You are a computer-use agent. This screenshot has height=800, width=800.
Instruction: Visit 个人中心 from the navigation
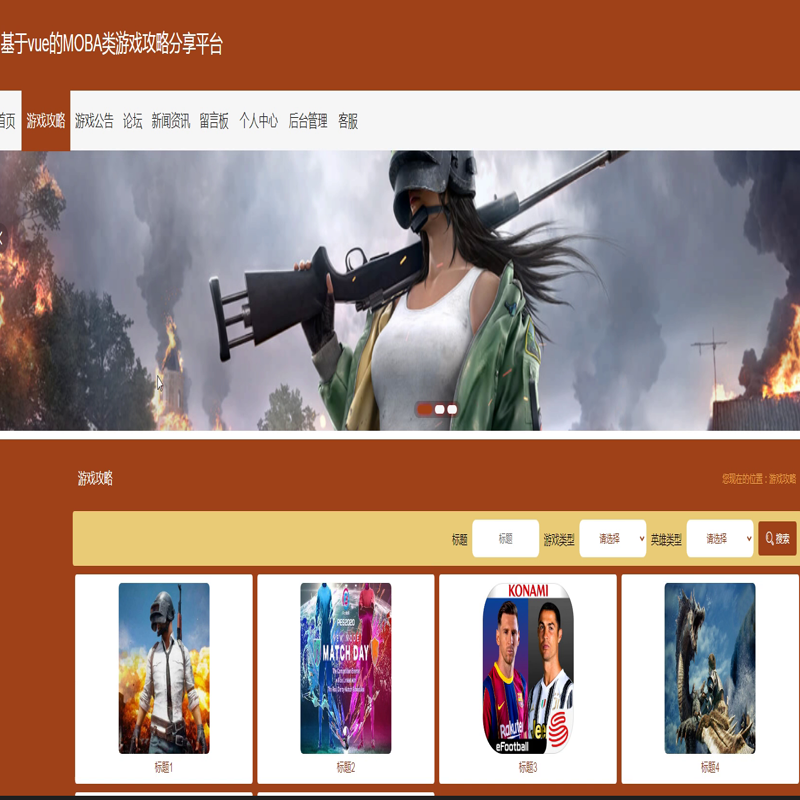click(x=259, y=121)
